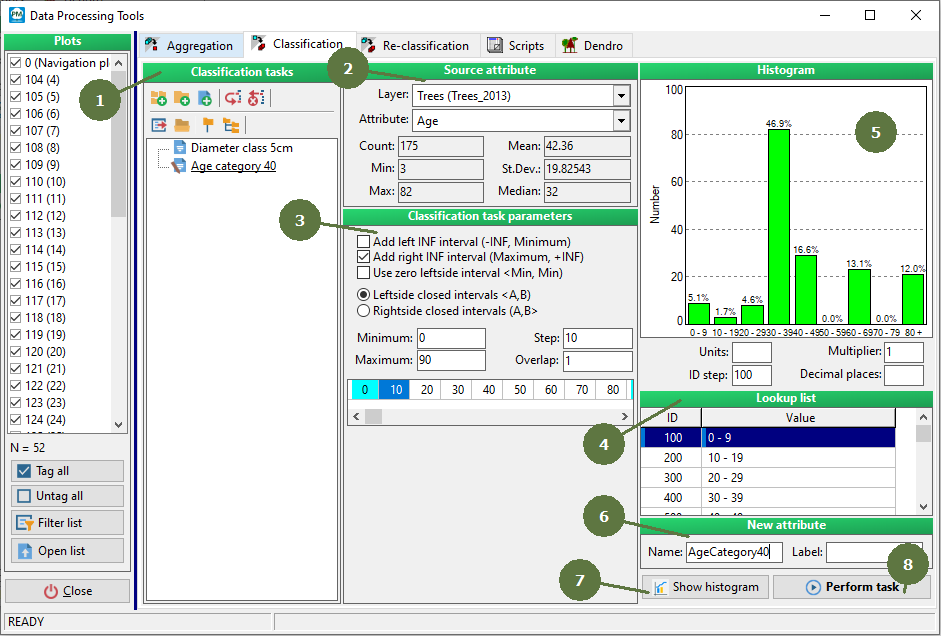Image resolution: width=941 pixels, height=636 pixels.
Task: Toggle checkbox for plot 110 (10)
Action: tap(15, 182)
